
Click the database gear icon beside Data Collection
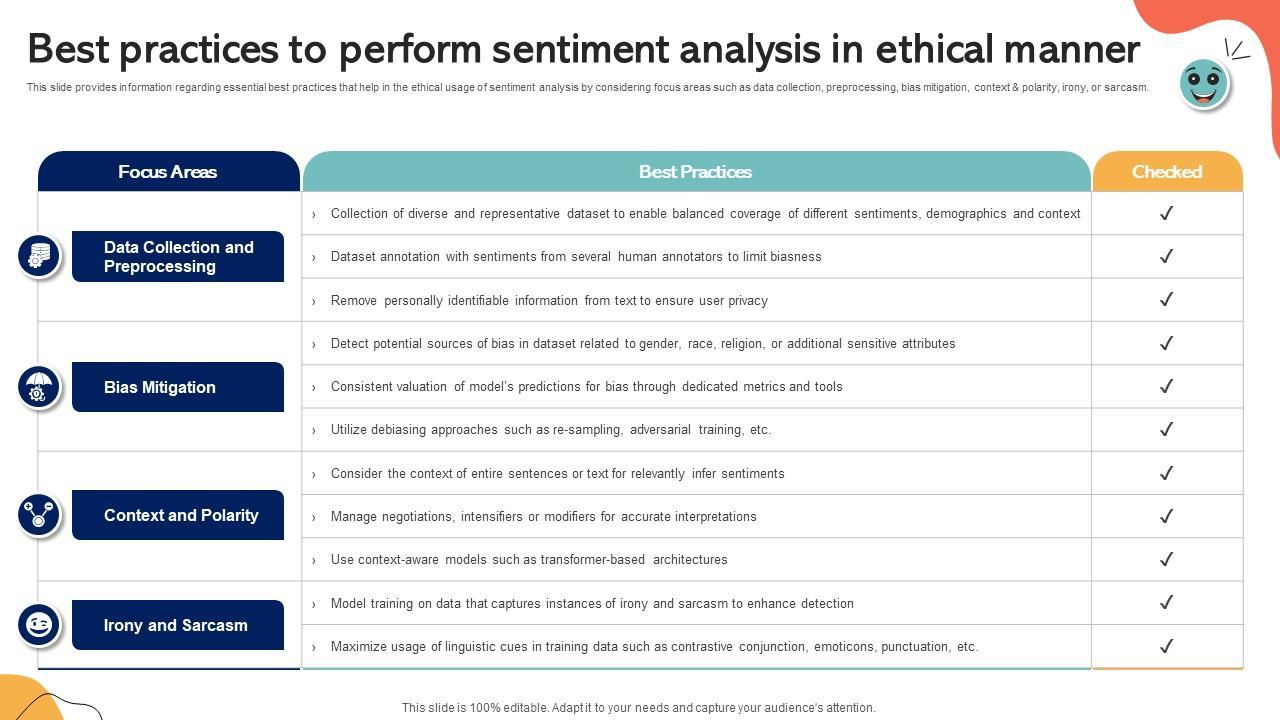(x=39, y=256)
